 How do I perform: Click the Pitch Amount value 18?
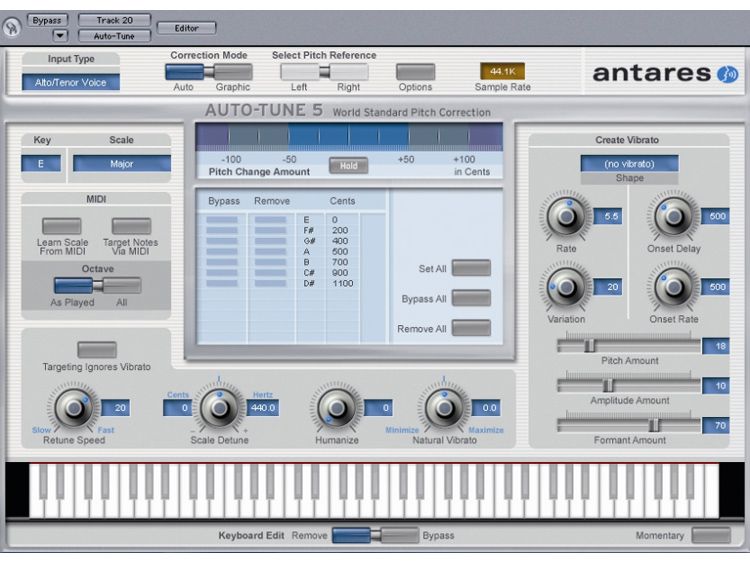pyautogui.click(x=716, y=346)
